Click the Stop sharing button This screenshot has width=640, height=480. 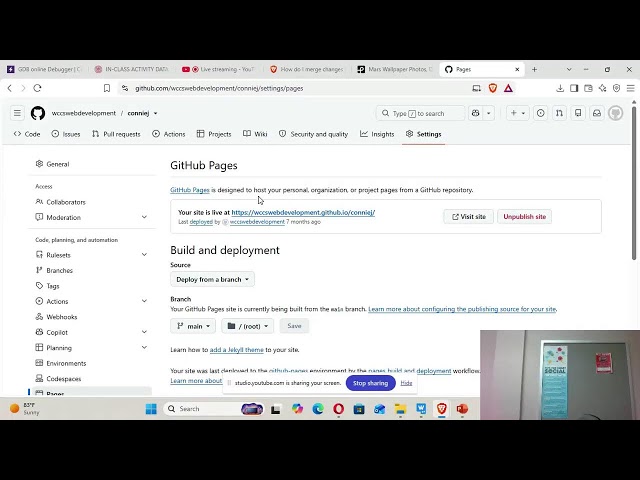[371, 383]
